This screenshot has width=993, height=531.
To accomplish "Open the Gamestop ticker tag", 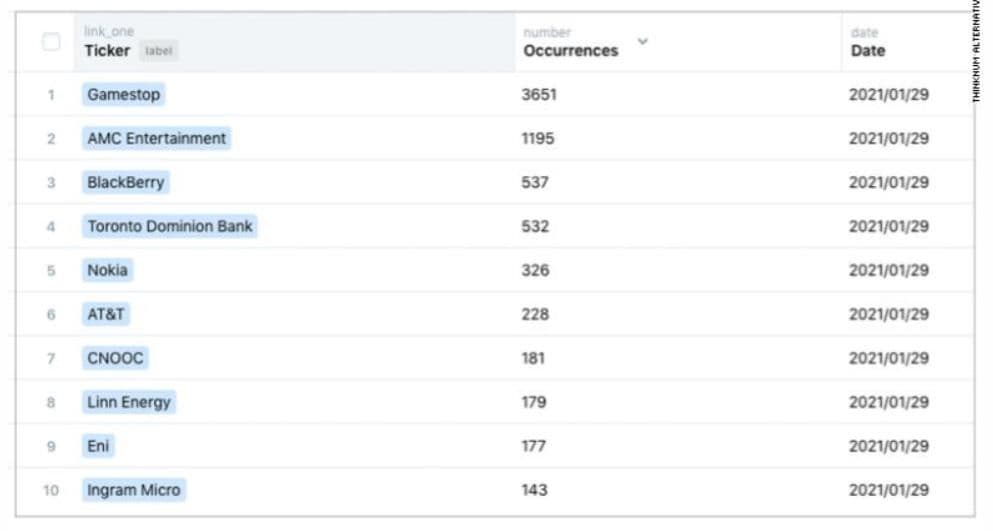I will click(x=123, y=95).
